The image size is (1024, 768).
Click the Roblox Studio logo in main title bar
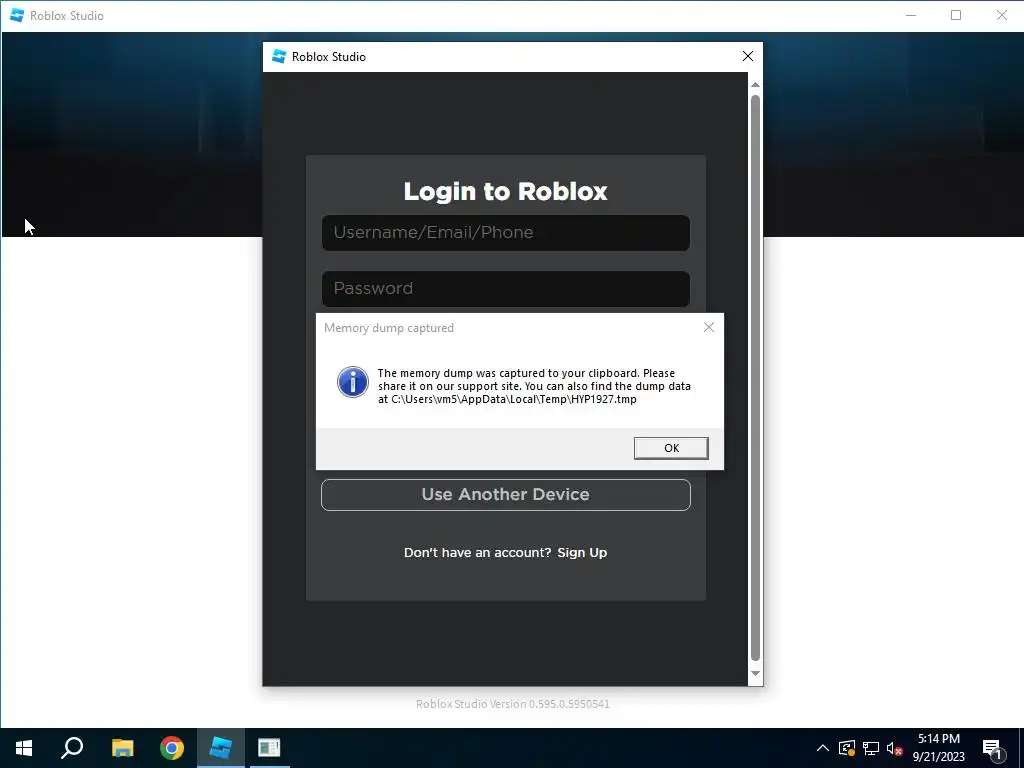click(x=17, y=15)
